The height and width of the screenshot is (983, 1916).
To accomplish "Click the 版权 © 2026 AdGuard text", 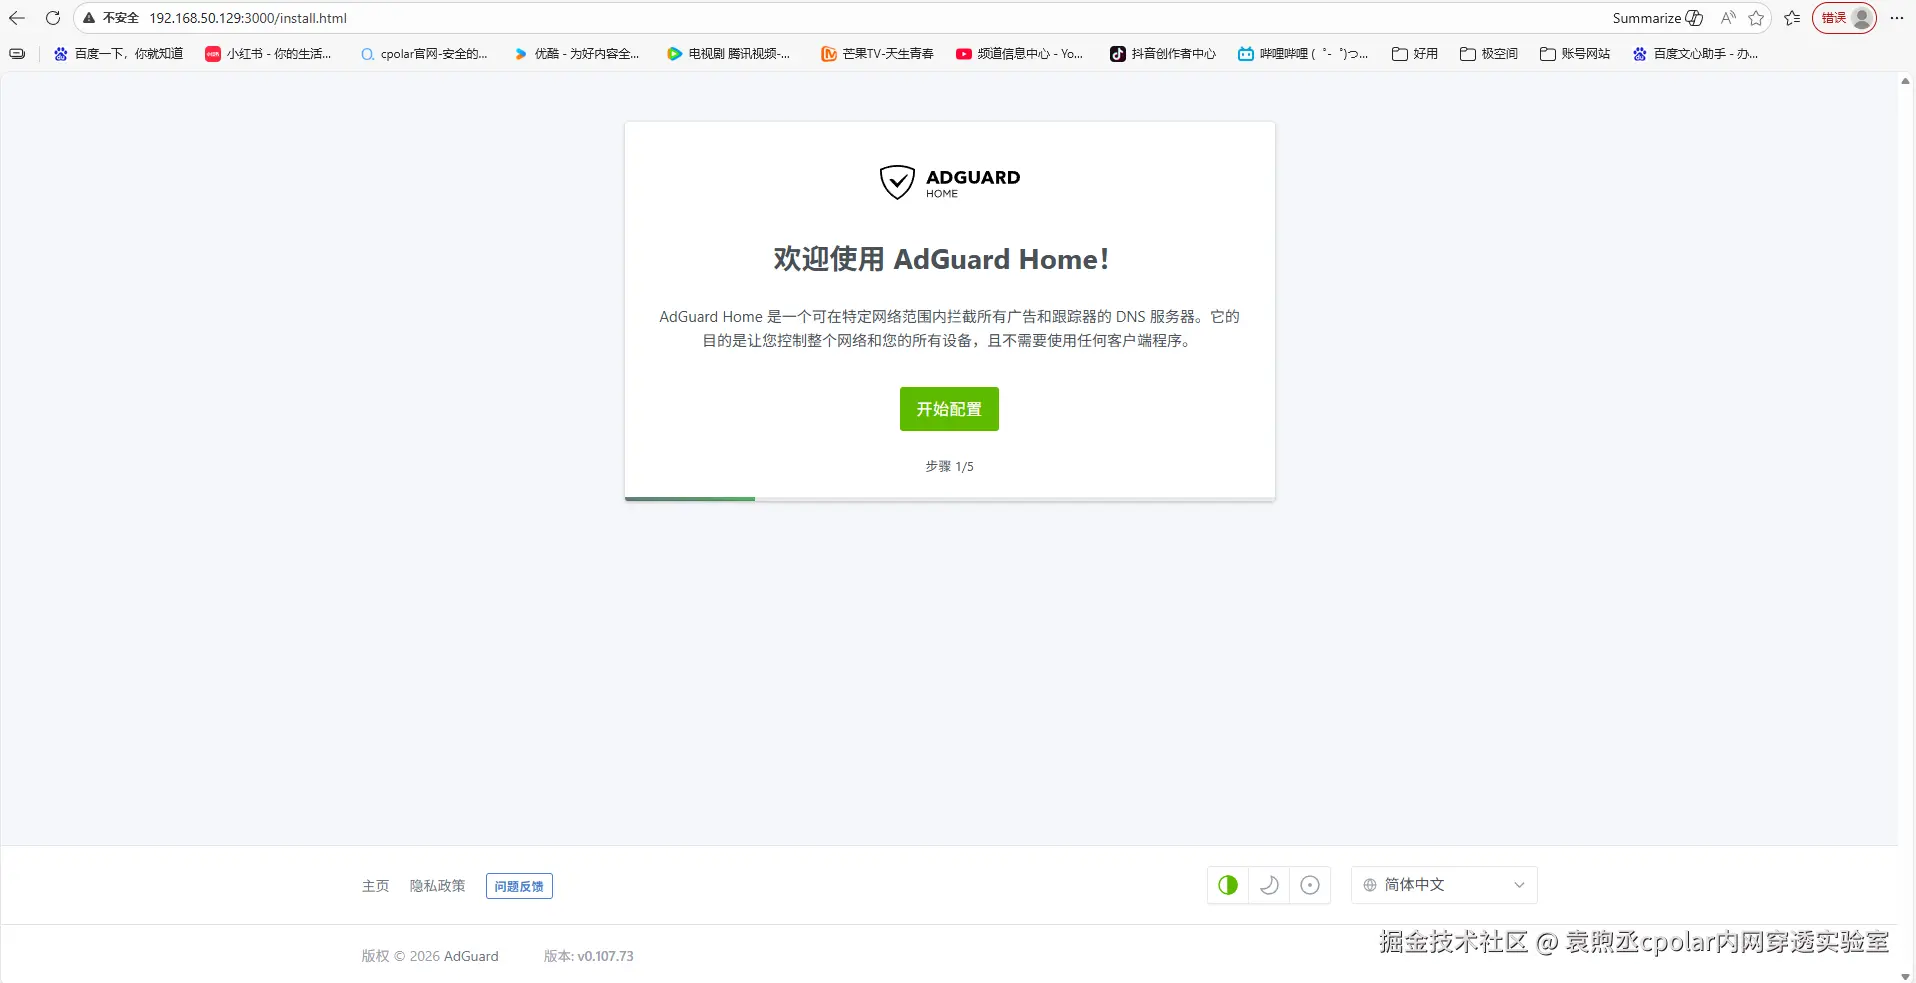I will click(430, 956).
